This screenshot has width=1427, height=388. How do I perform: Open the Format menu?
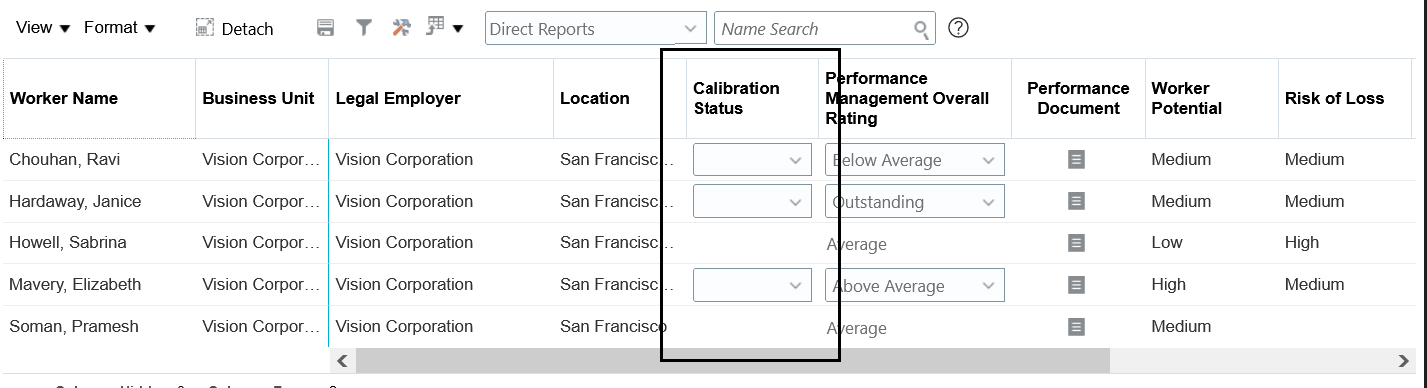click(x=120, y=28)
